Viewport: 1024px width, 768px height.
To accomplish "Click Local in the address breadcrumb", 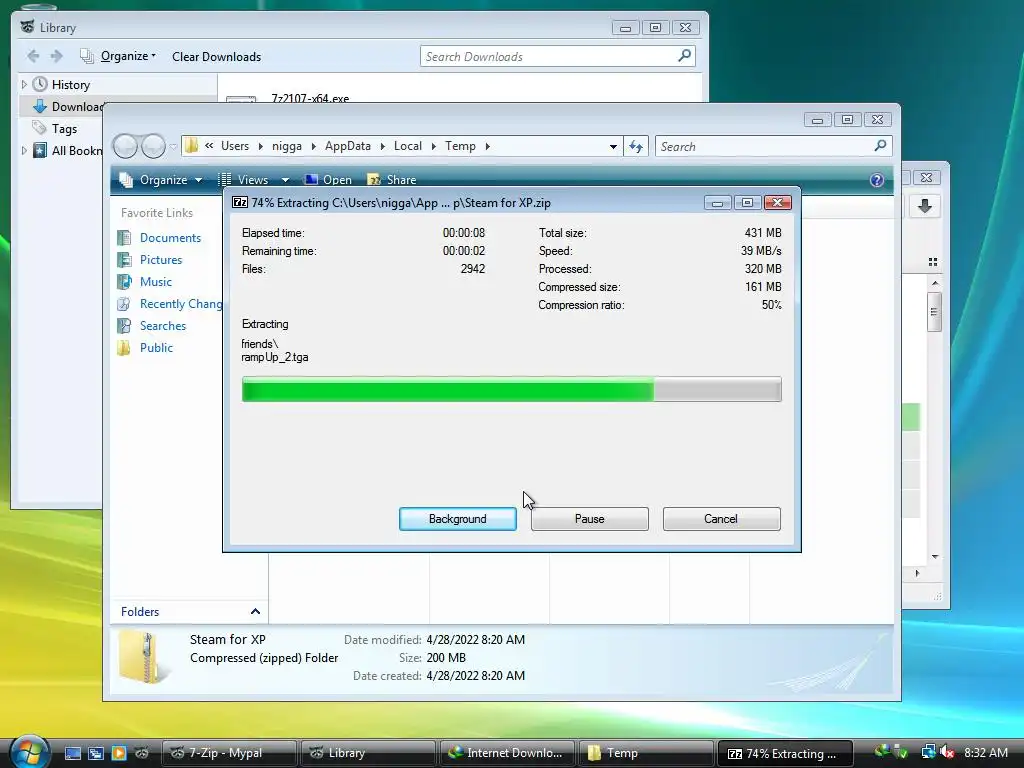I will click(x=408, y=146).
